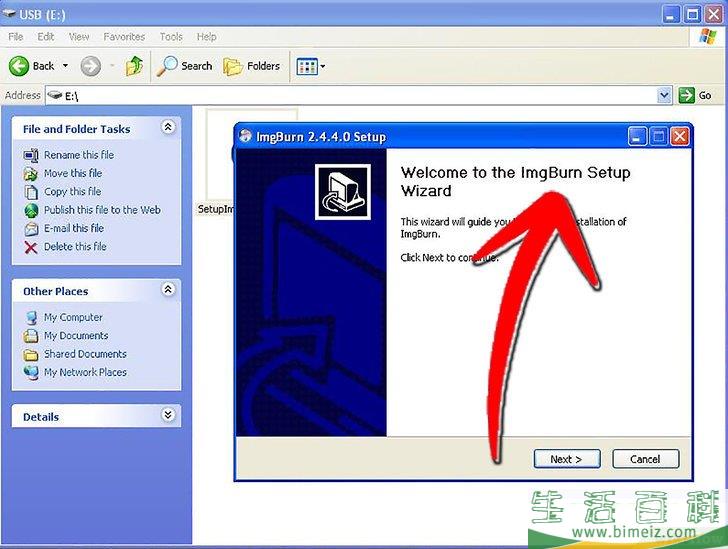Click the Windows flag logo icon
The height and width of the screenshot is (549, 728).
click(708, 36)
